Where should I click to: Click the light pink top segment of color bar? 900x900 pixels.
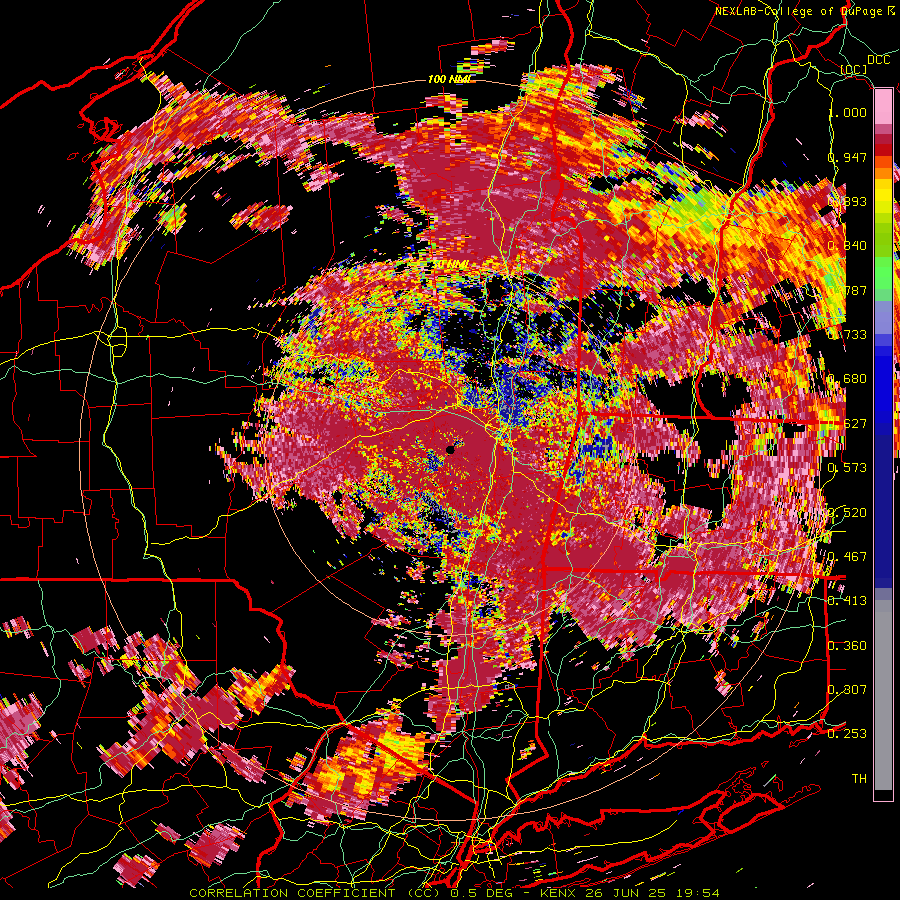[x=883, y=106]
